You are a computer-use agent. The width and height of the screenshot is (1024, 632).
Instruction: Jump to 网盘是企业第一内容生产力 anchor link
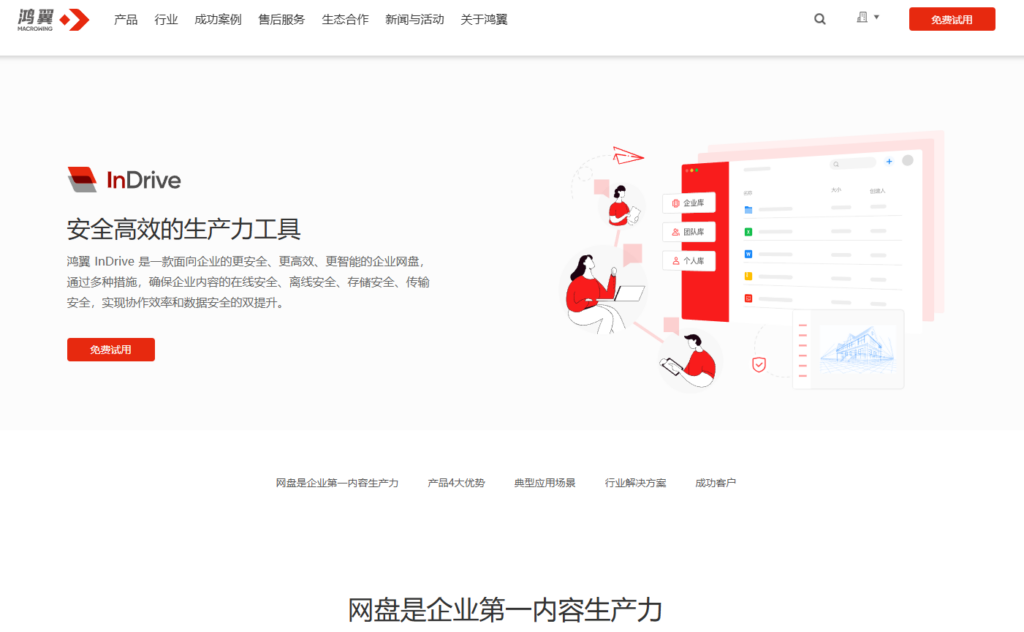tap(337, 483)
